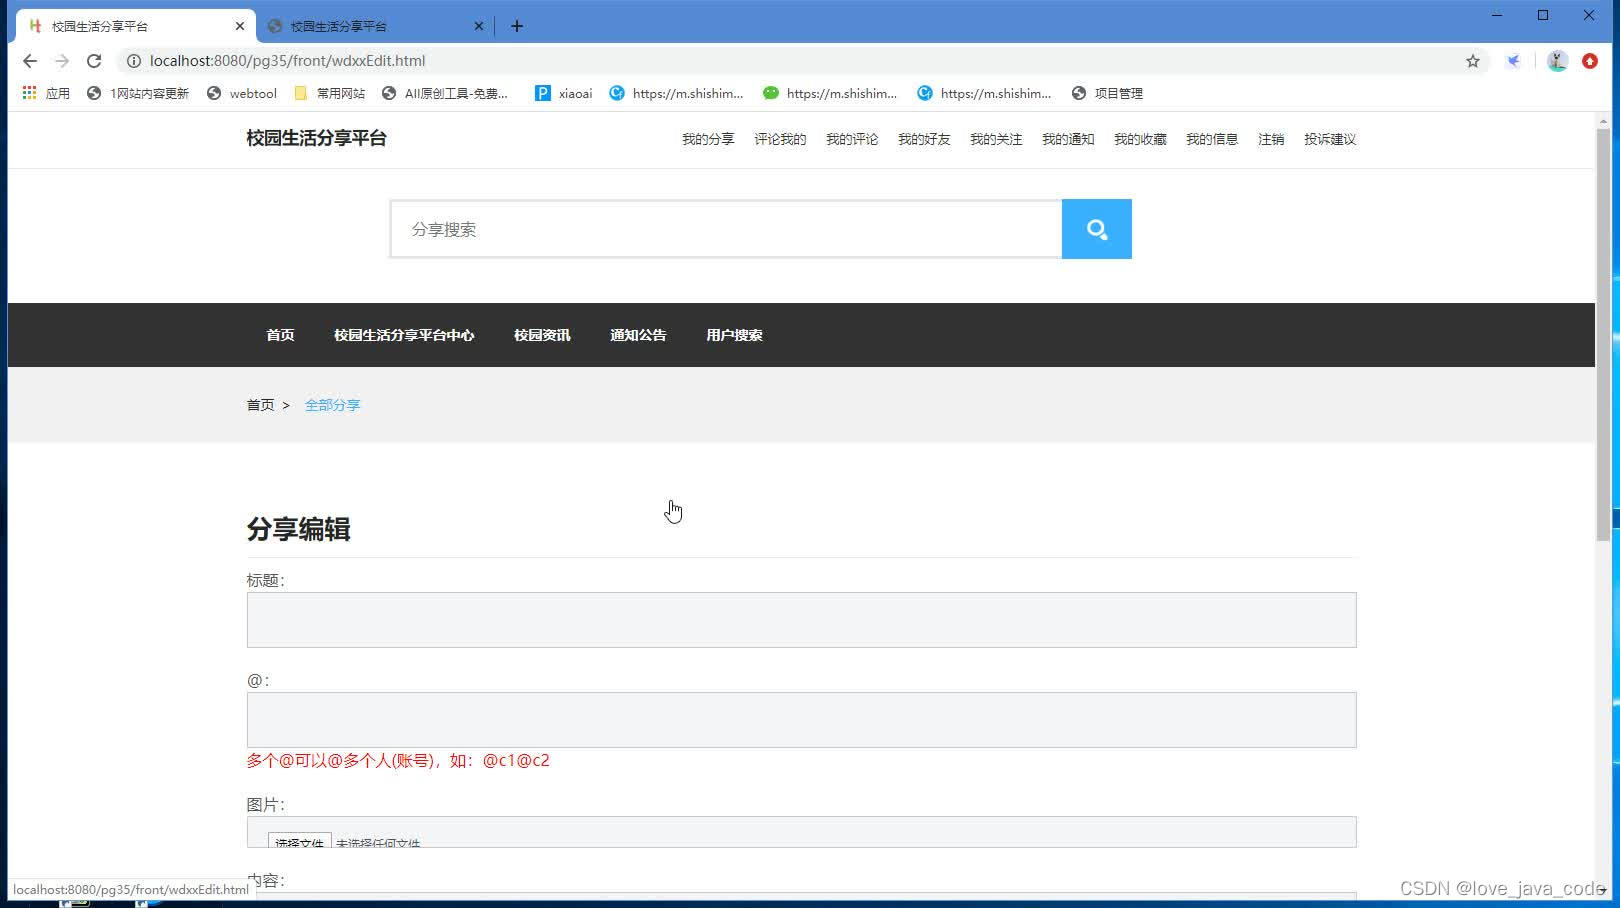Open the 应用 apps grid shortcut
Viewport: 1620px width, 908px height.
tap(46, 93)
